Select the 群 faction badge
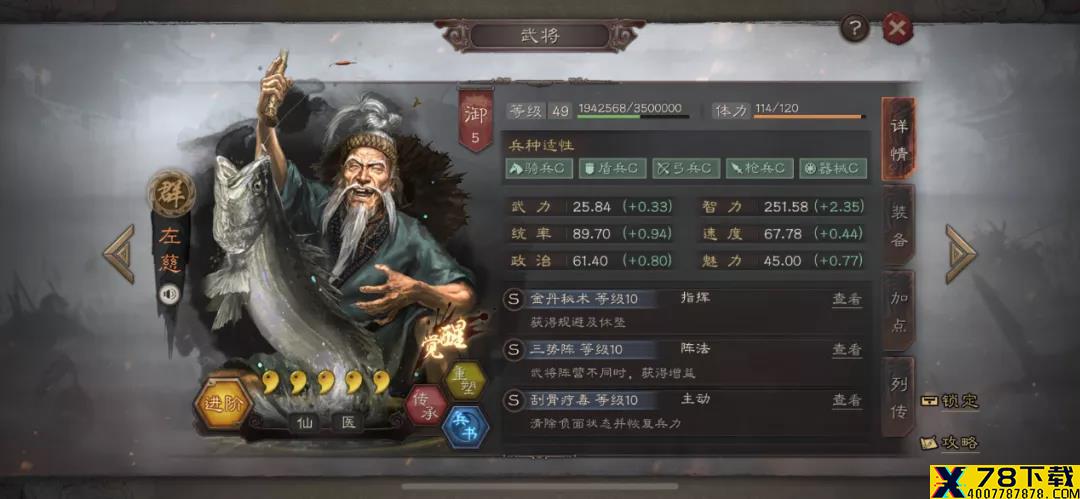This screenshot has height=499, width=1080. [171, 192]
